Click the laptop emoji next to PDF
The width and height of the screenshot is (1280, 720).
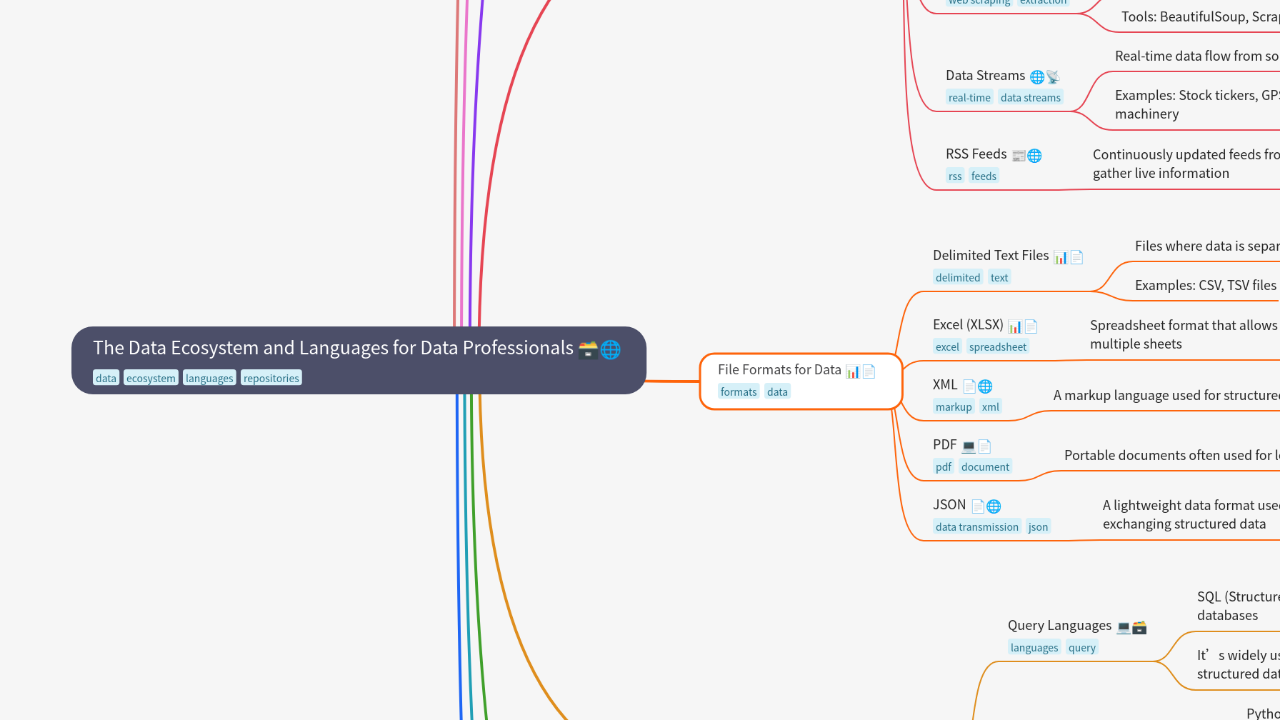click(968, 446)
